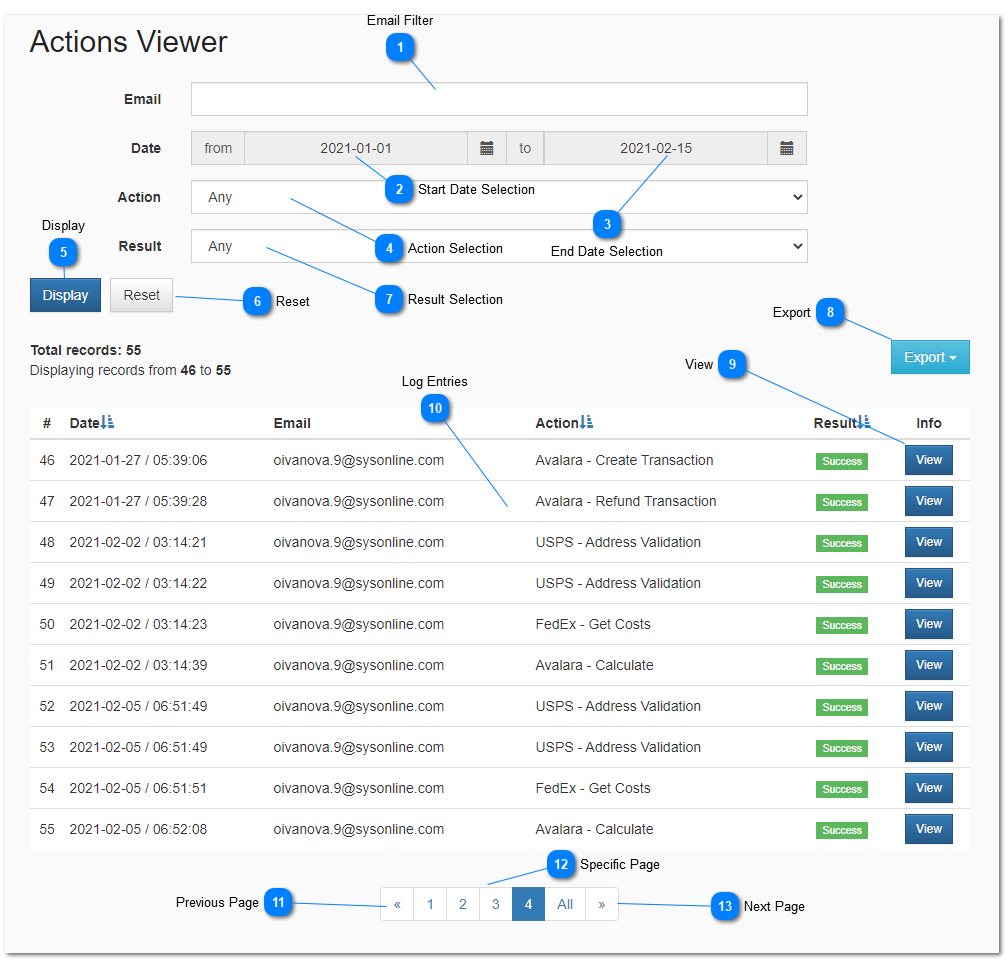Click 'FedEx - Get Costs' in row 54

click(593, 788)
